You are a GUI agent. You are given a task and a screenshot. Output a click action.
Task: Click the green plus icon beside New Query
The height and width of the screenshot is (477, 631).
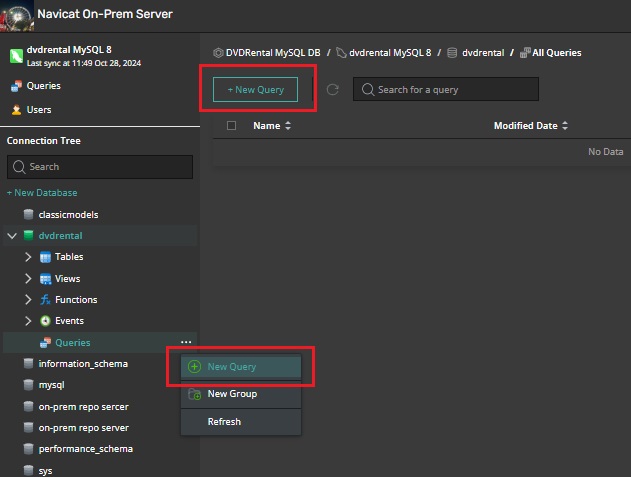[x=194, y=367]
